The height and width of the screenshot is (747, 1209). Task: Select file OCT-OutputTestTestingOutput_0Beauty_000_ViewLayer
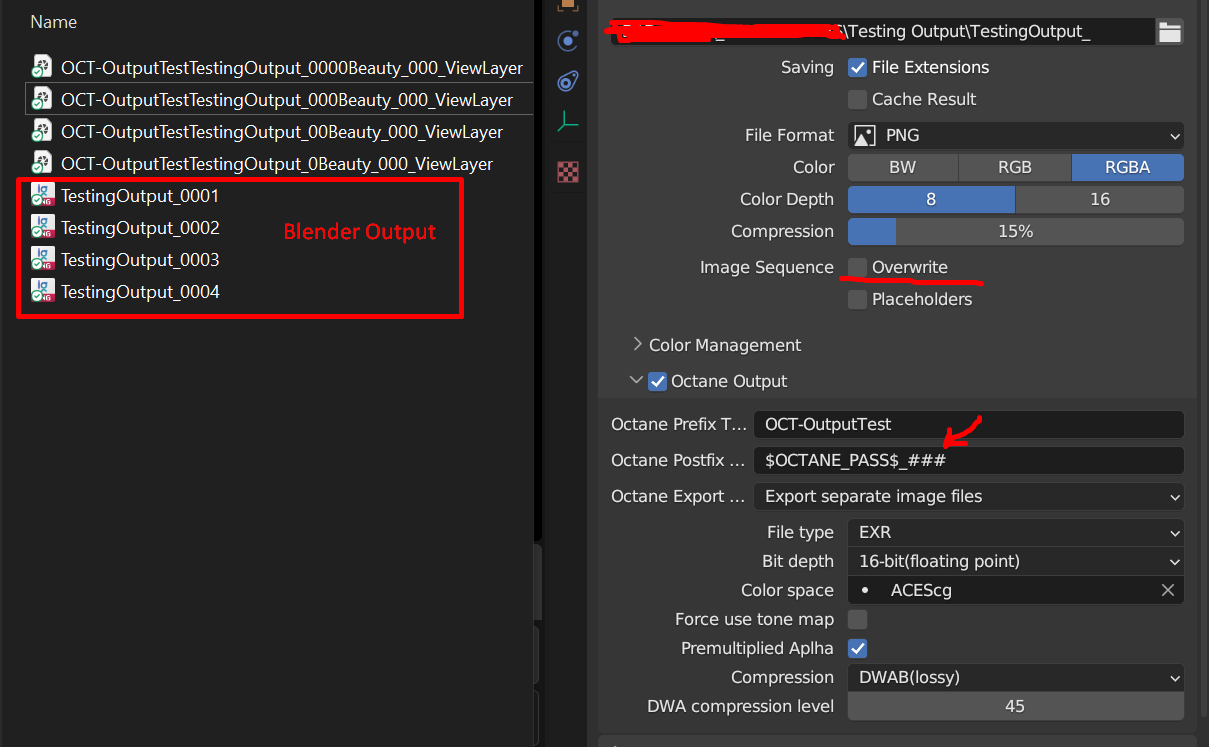point(277,164)
